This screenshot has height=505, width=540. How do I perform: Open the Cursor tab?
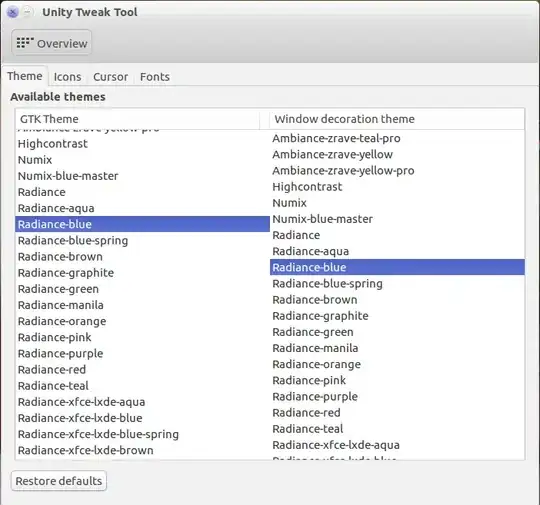(110, 77)
